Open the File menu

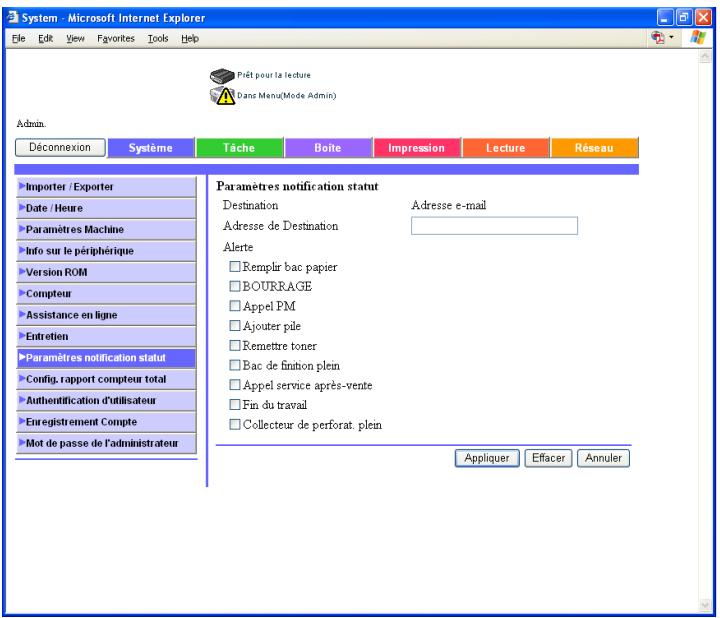pyautogui.click(x=18, y=39)
